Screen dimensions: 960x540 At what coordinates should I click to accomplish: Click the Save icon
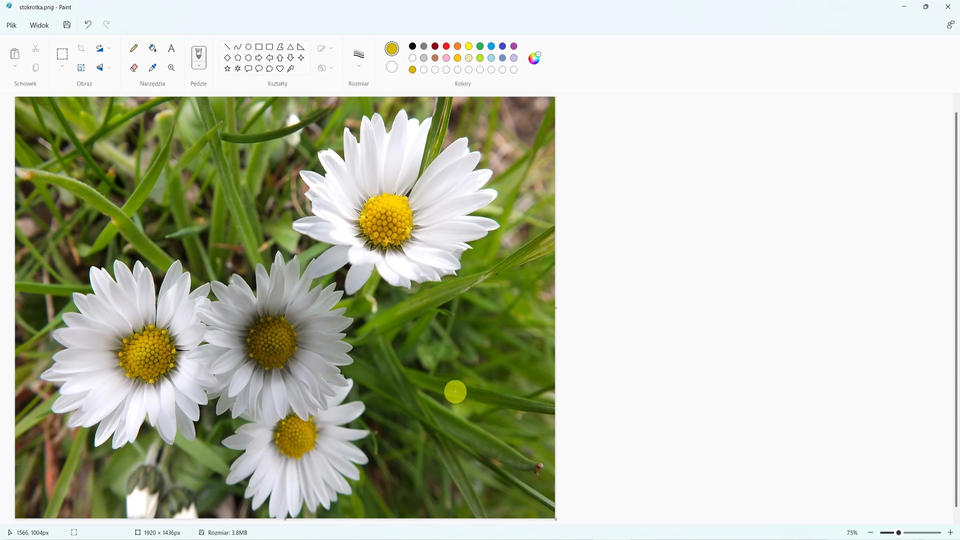[x=67, y=25]
